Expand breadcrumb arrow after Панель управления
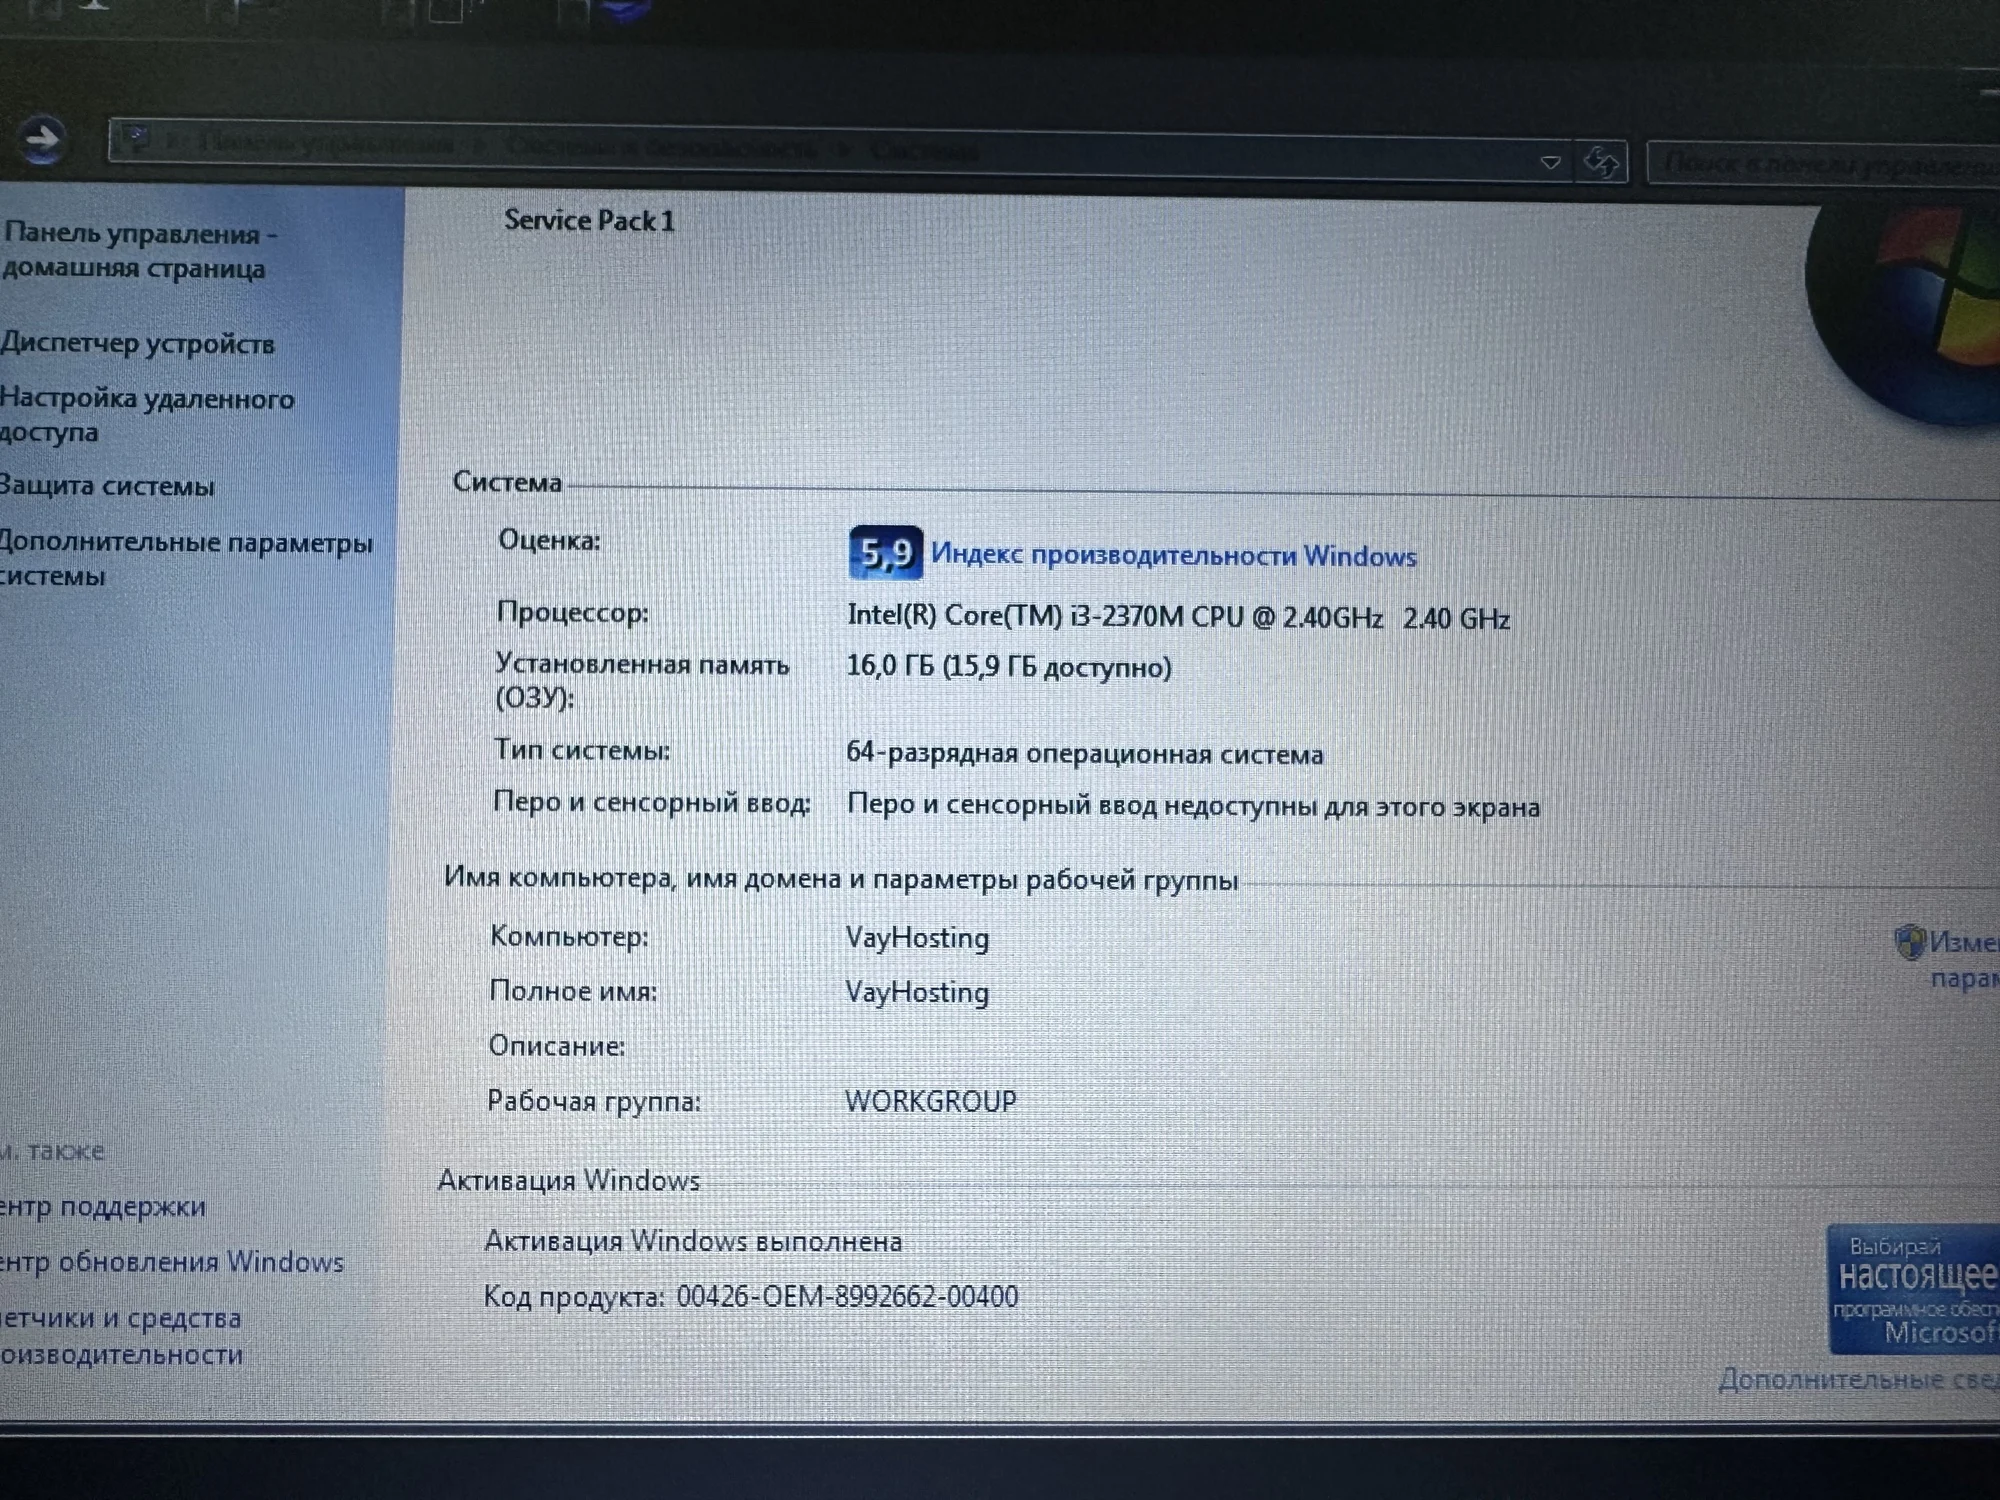 tap(479, 146)
